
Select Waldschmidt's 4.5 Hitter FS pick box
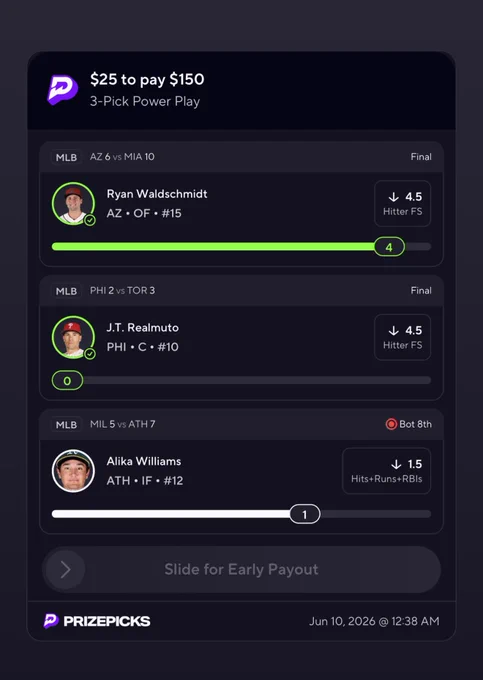pos(402,203)
